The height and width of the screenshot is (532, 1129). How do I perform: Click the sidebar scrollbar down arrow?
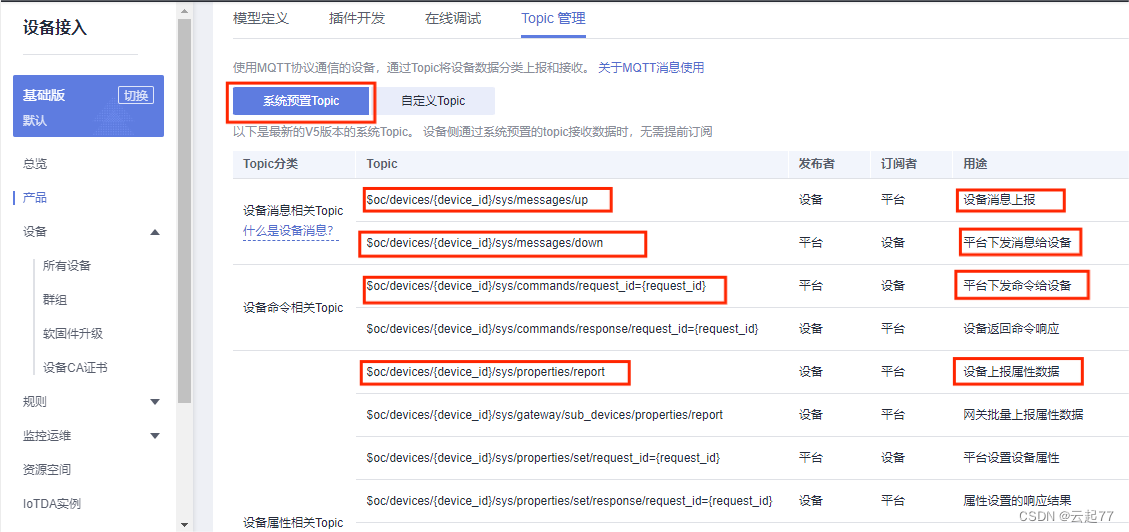click(x=184, y=524)
